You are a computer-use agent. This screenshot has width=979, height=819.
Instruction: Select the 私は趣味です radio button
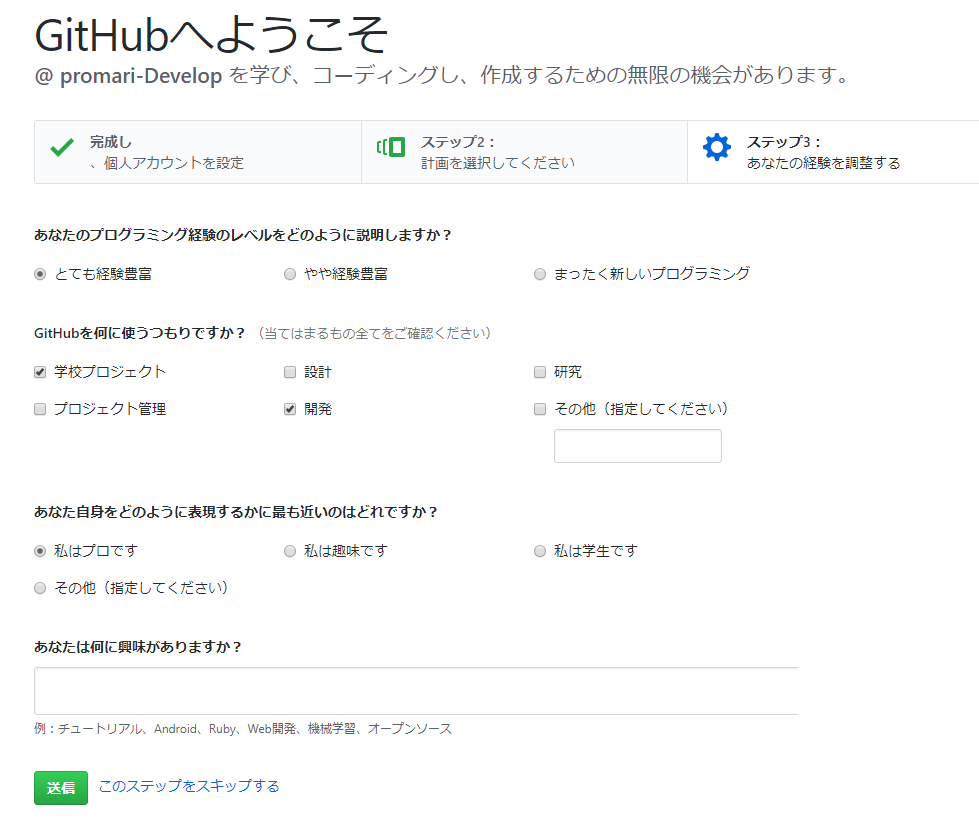coord(290,551)
